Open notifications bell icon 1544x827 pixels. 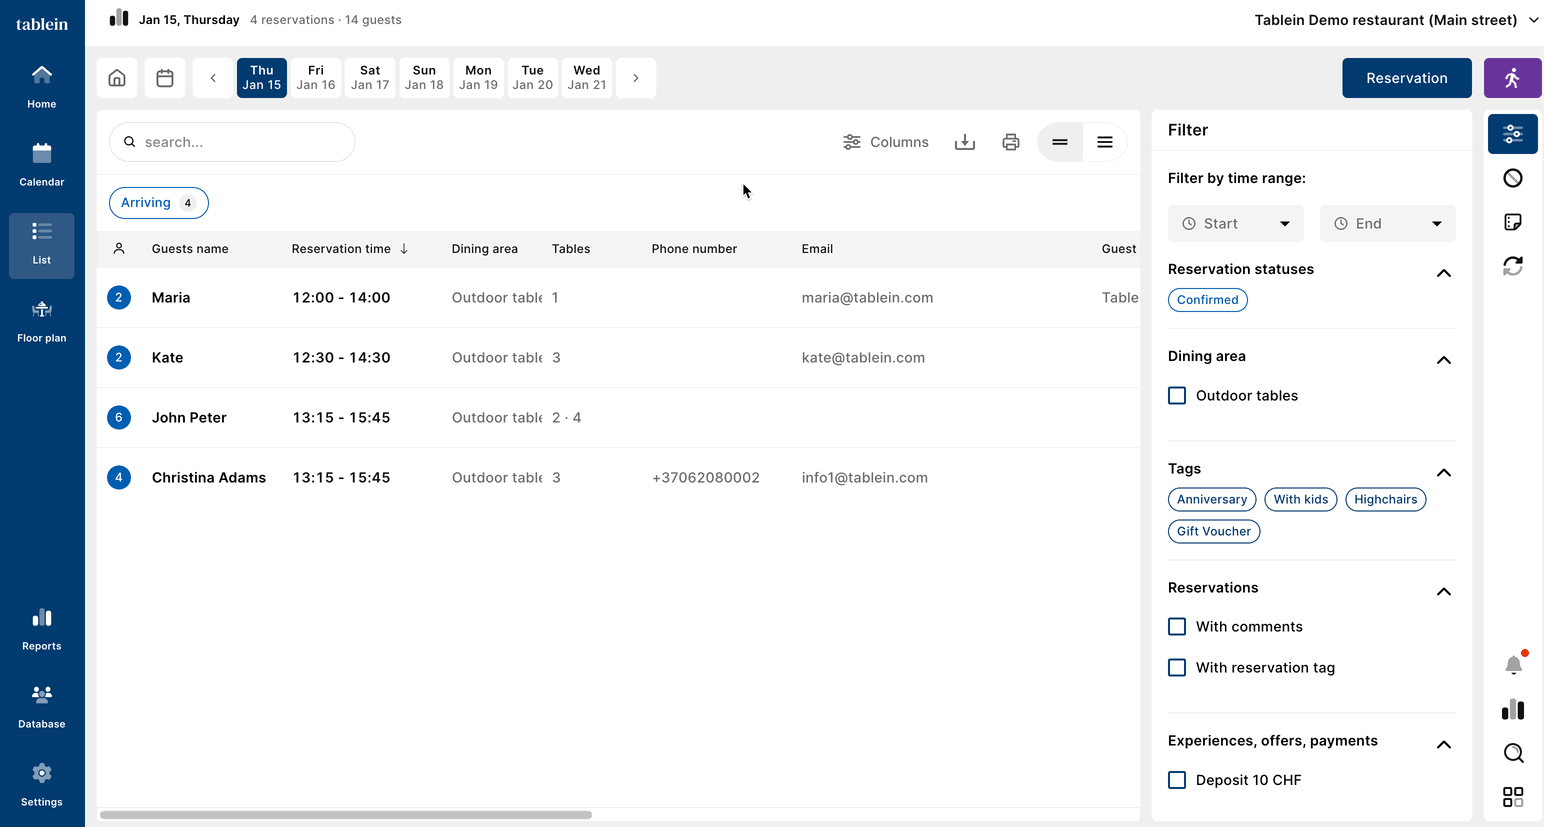[x=1513, y=665]
